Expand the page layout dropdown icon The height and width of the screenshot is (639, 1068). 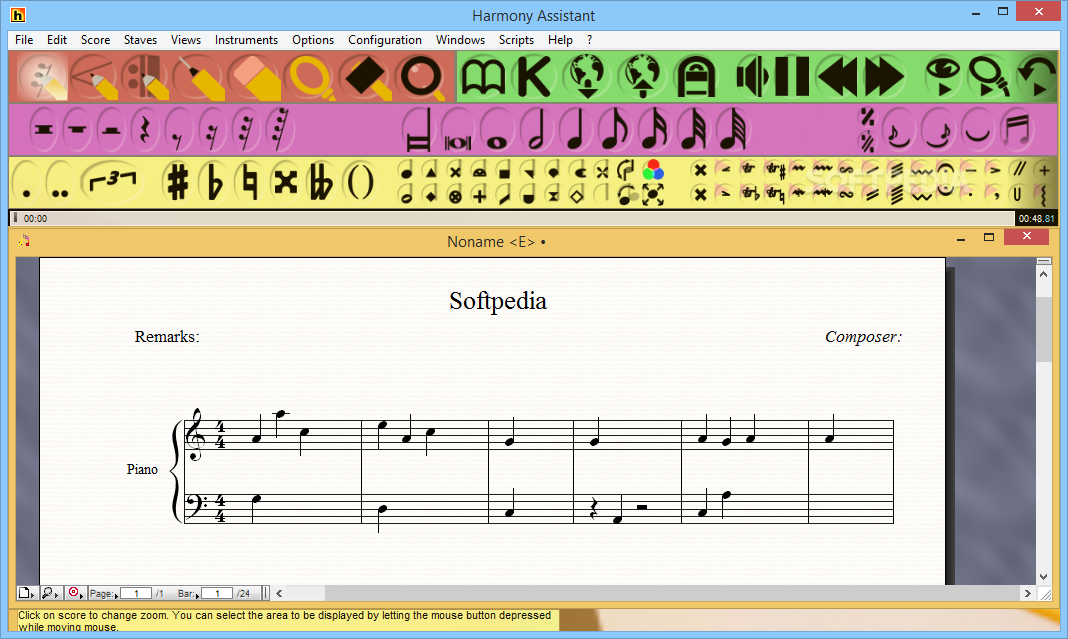(27, 593)
